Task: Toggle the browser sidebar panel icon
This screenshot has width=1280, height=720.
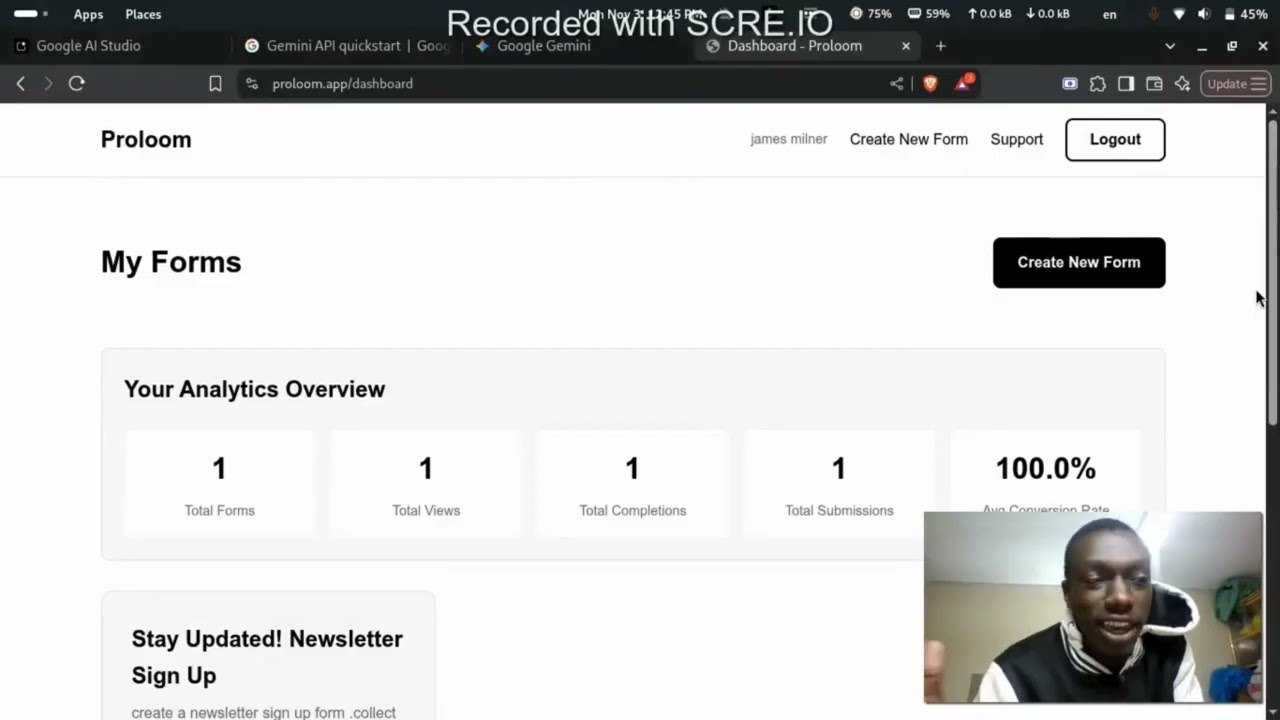Action: point(1126,84)
